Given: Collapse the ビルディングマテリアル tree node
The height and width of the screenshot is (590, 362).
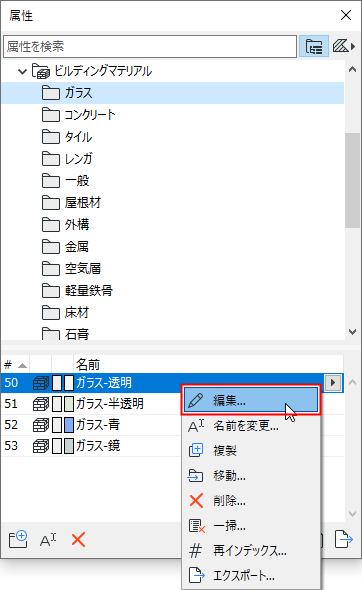Looking at the screenshot, I should tap(22, 71).
